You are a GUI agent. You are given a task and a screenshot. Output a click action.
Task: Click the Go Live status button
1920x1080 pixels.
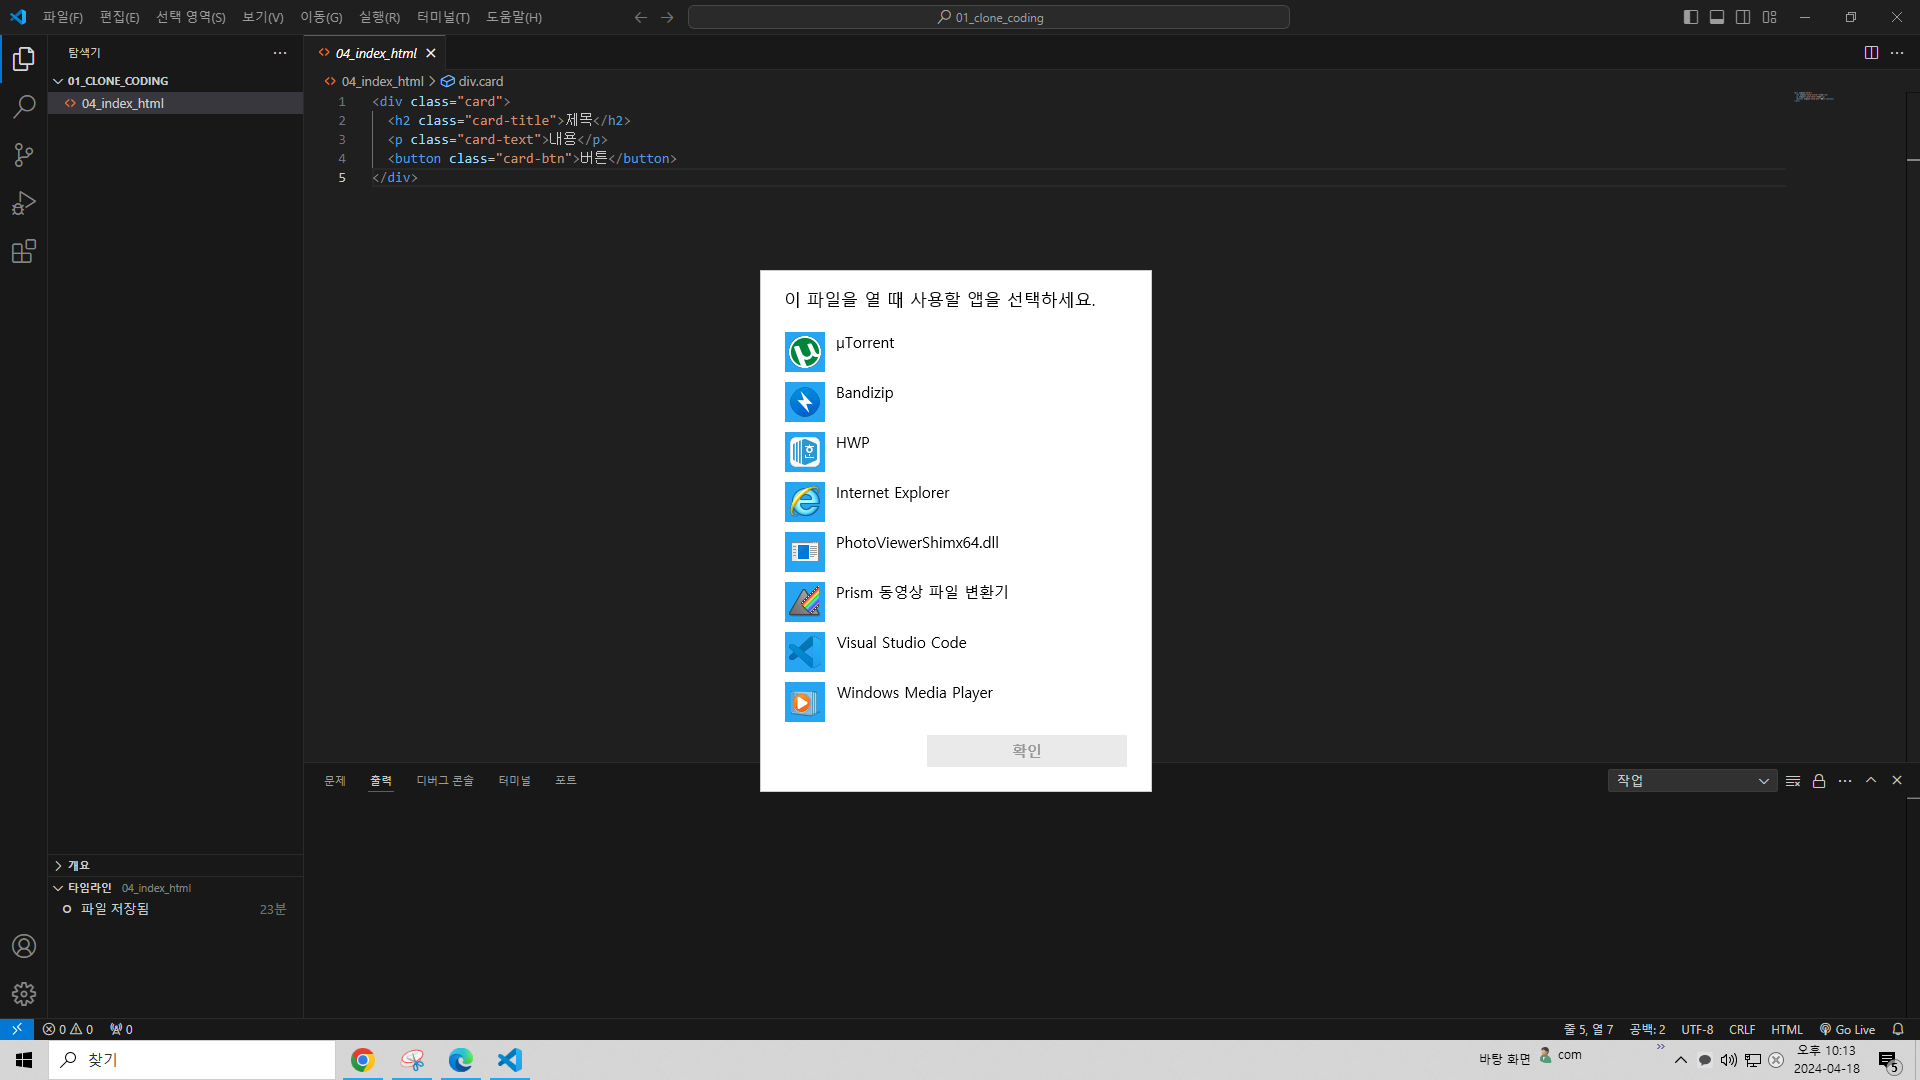pos(1847,1030)
